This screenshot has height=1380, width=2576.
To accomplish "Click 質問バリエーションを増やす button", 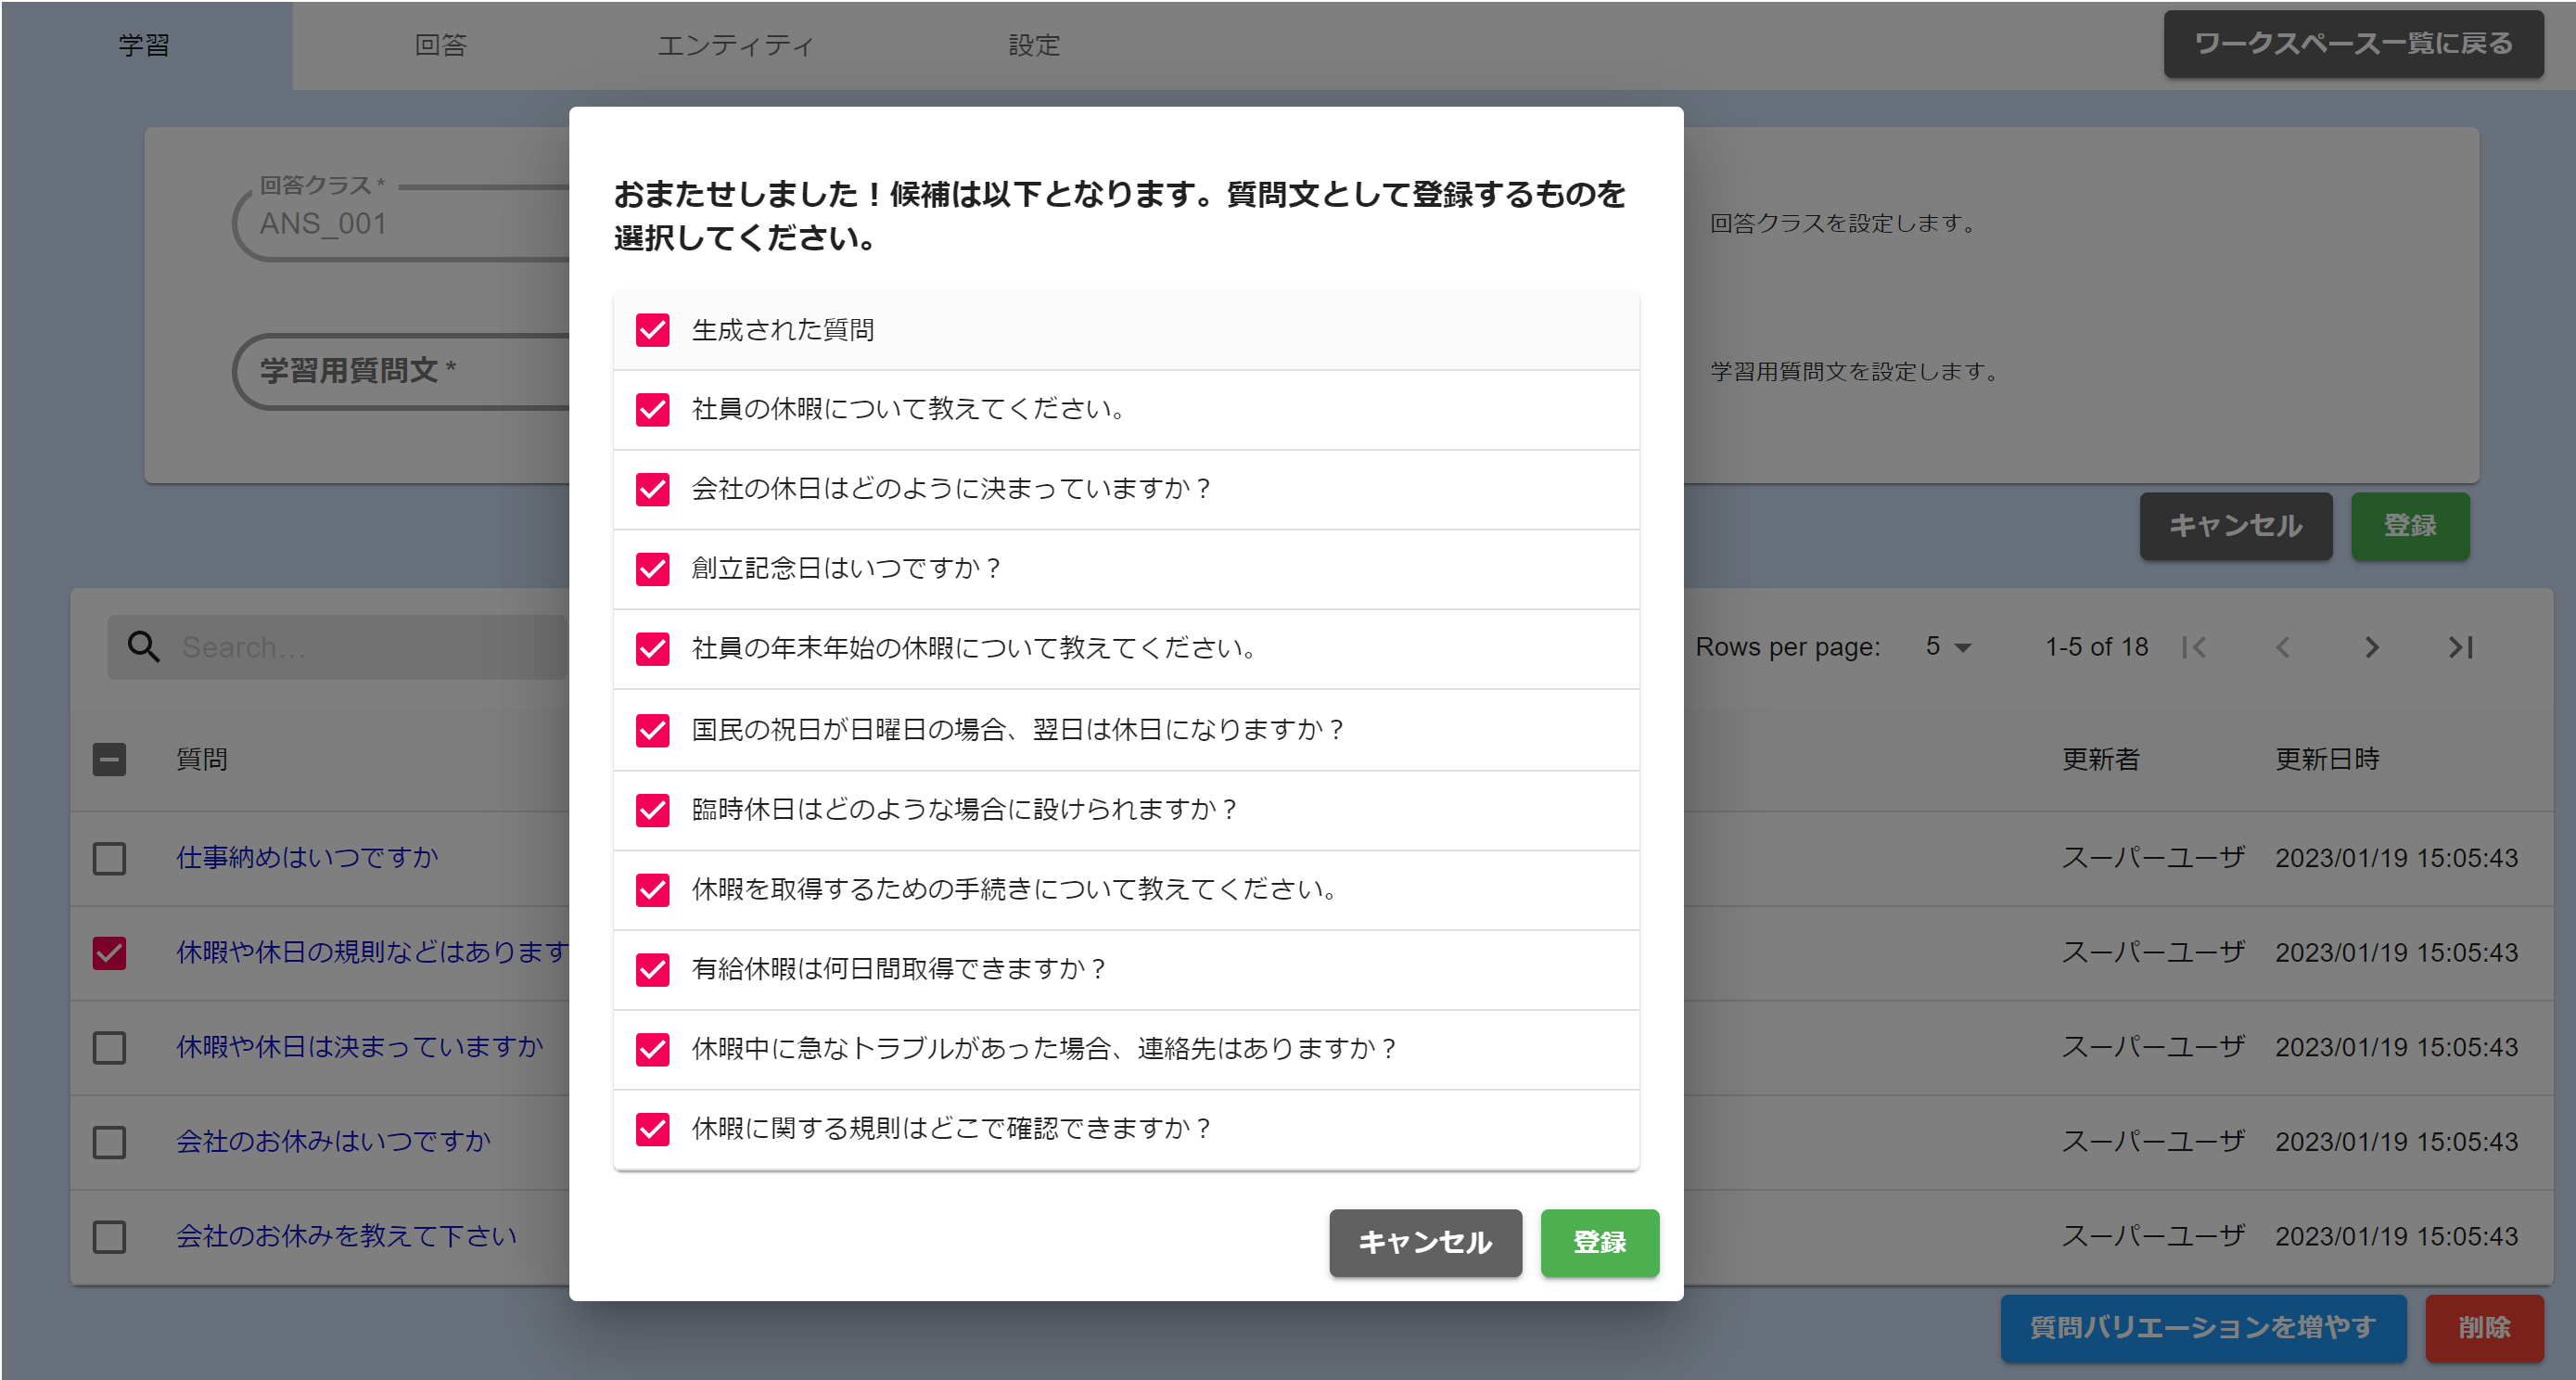I will pos(2202,1327).
